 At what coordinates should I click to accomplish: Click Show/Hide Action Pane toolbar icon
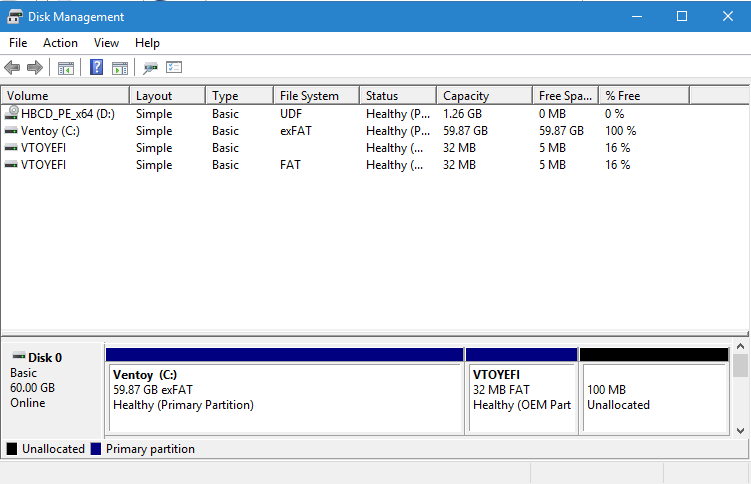120,68
